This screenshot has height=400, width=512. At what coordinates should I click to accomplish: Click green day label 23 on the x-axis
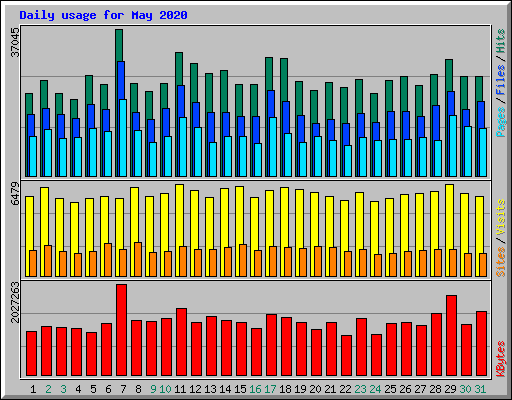pos(360,389)
